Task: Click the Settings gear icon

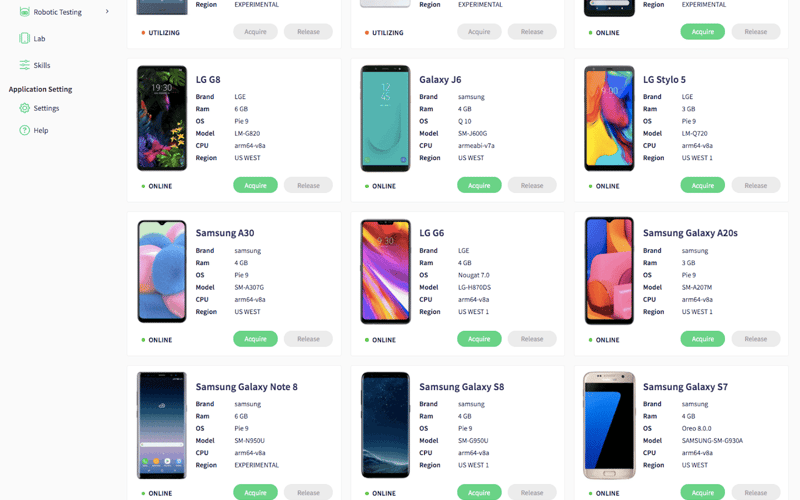Action: coord(24,108)
